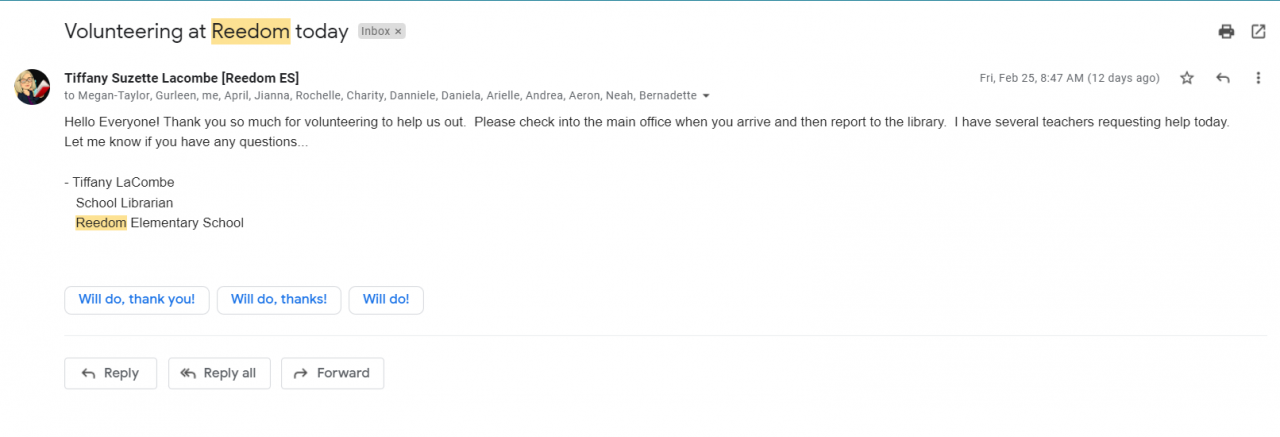Star the email from Tiffany
Screen dimensions: 1280x437
(1187, 78)
